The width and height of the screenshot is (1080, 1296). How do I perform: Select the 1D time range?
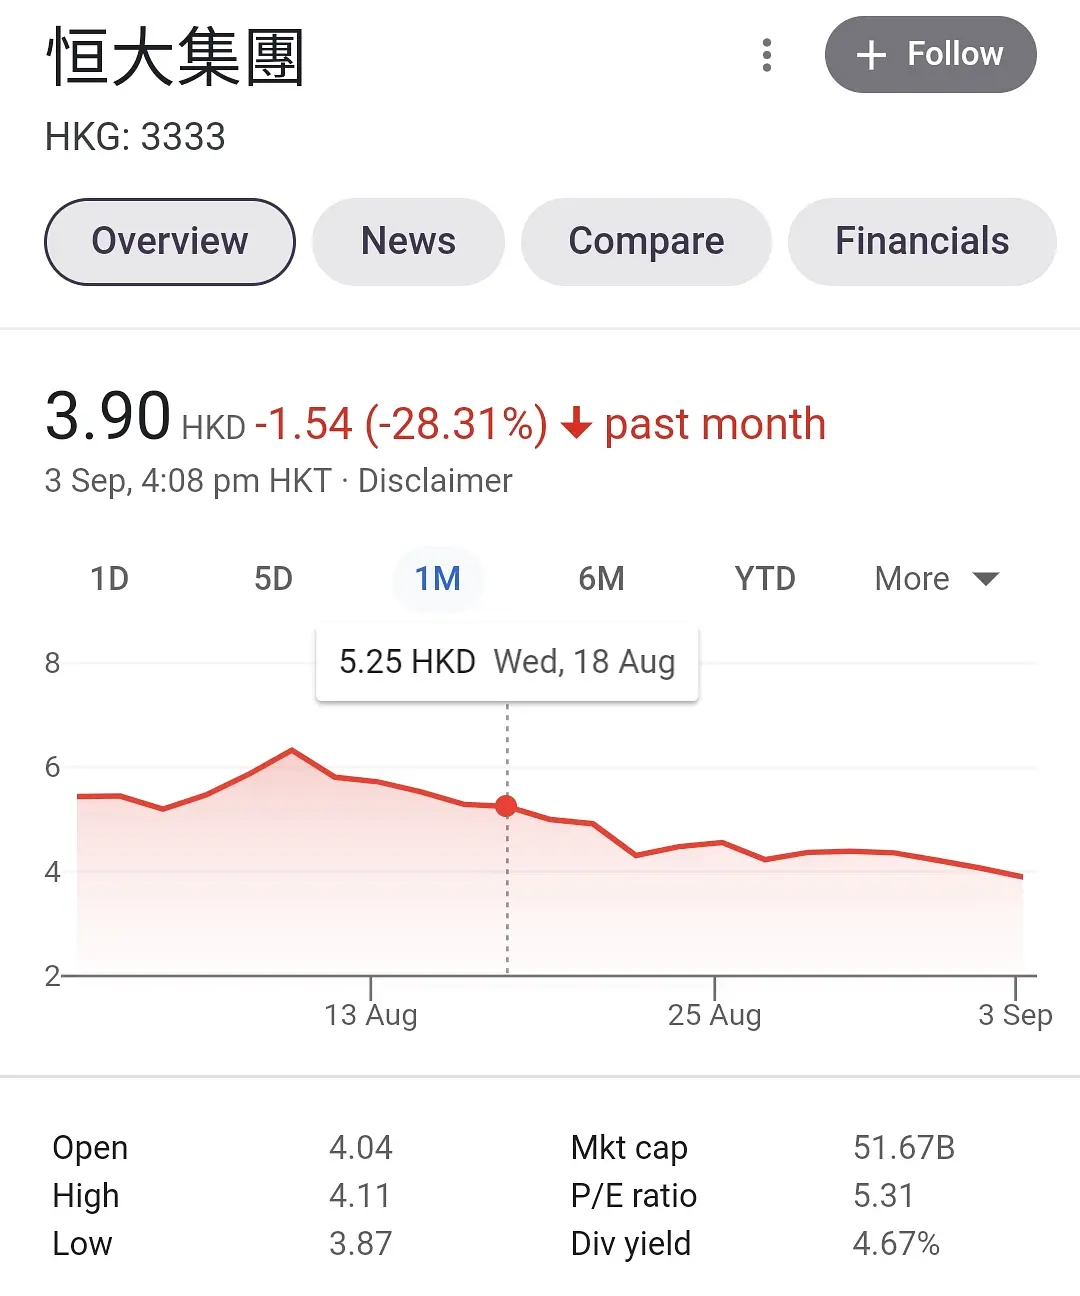[110, 579]
